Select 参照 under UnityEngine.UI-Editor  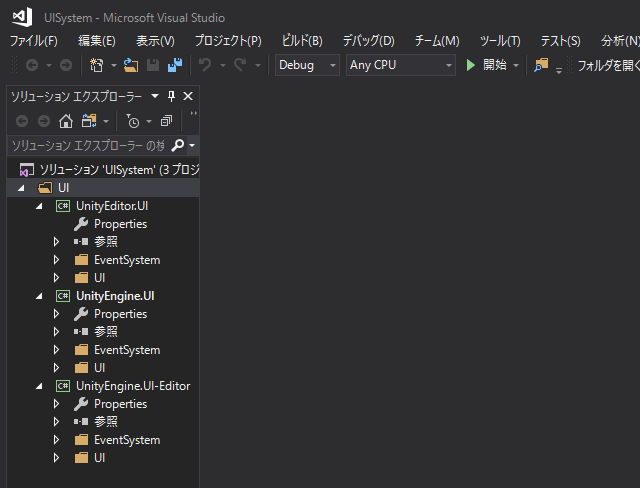[106, 421]
